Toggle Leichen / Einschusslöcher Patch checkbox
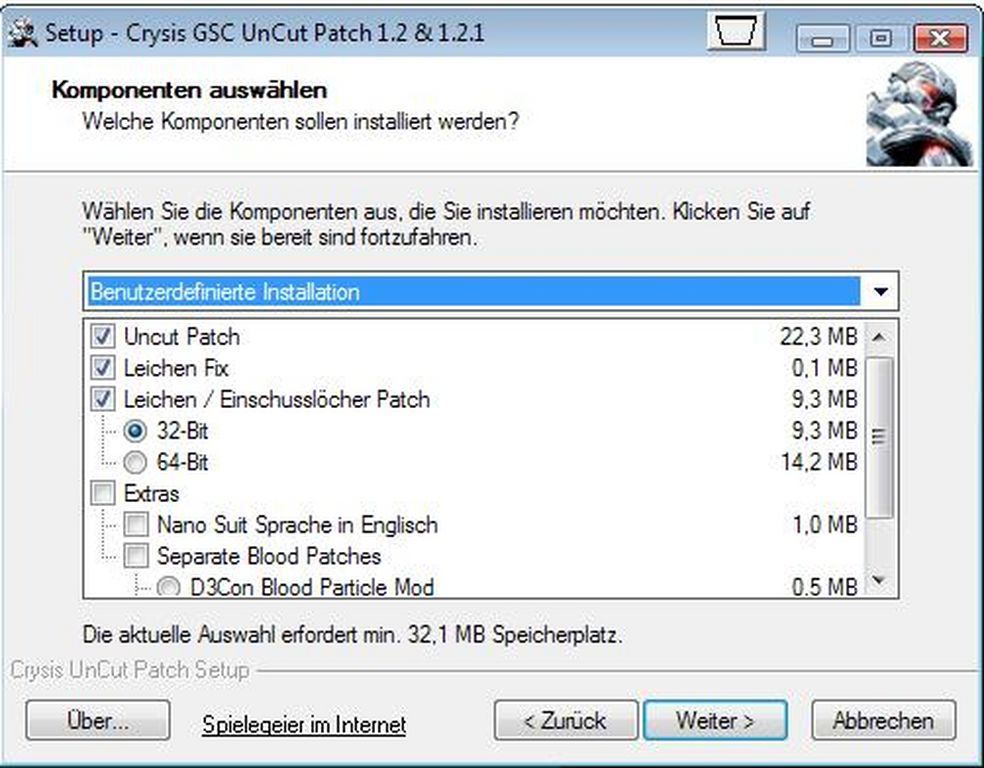Image resolution: width=984 pixels, height=768 pixels. tap(103, 399)
